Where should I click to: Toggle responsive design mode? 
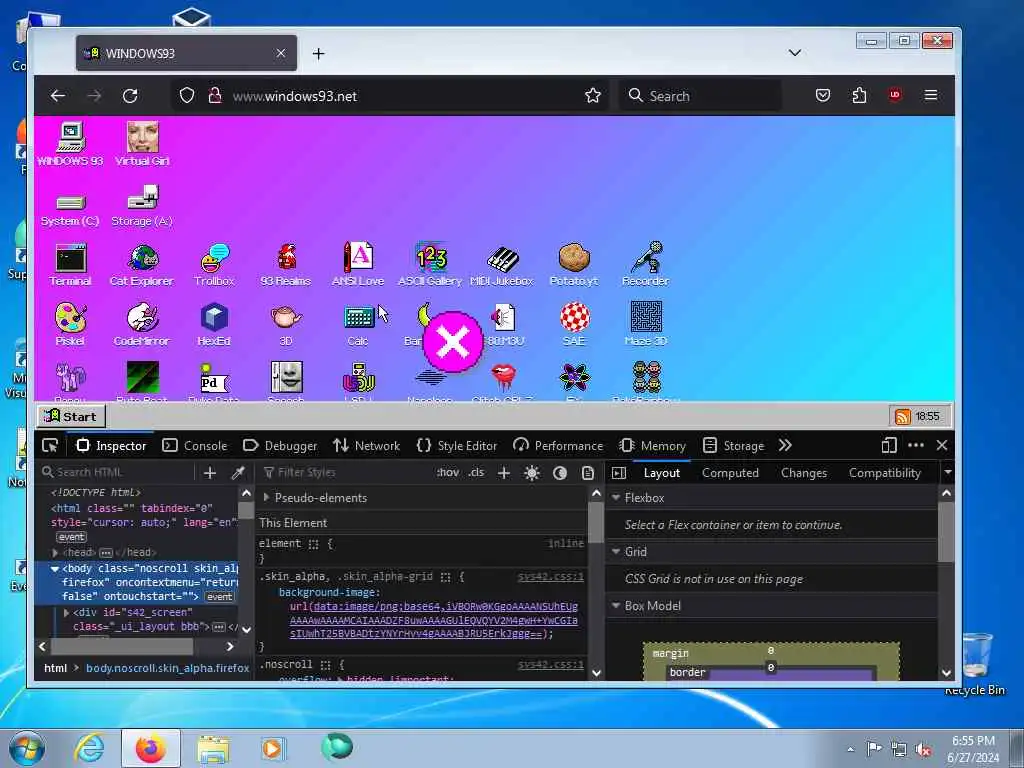coord(889,445)
